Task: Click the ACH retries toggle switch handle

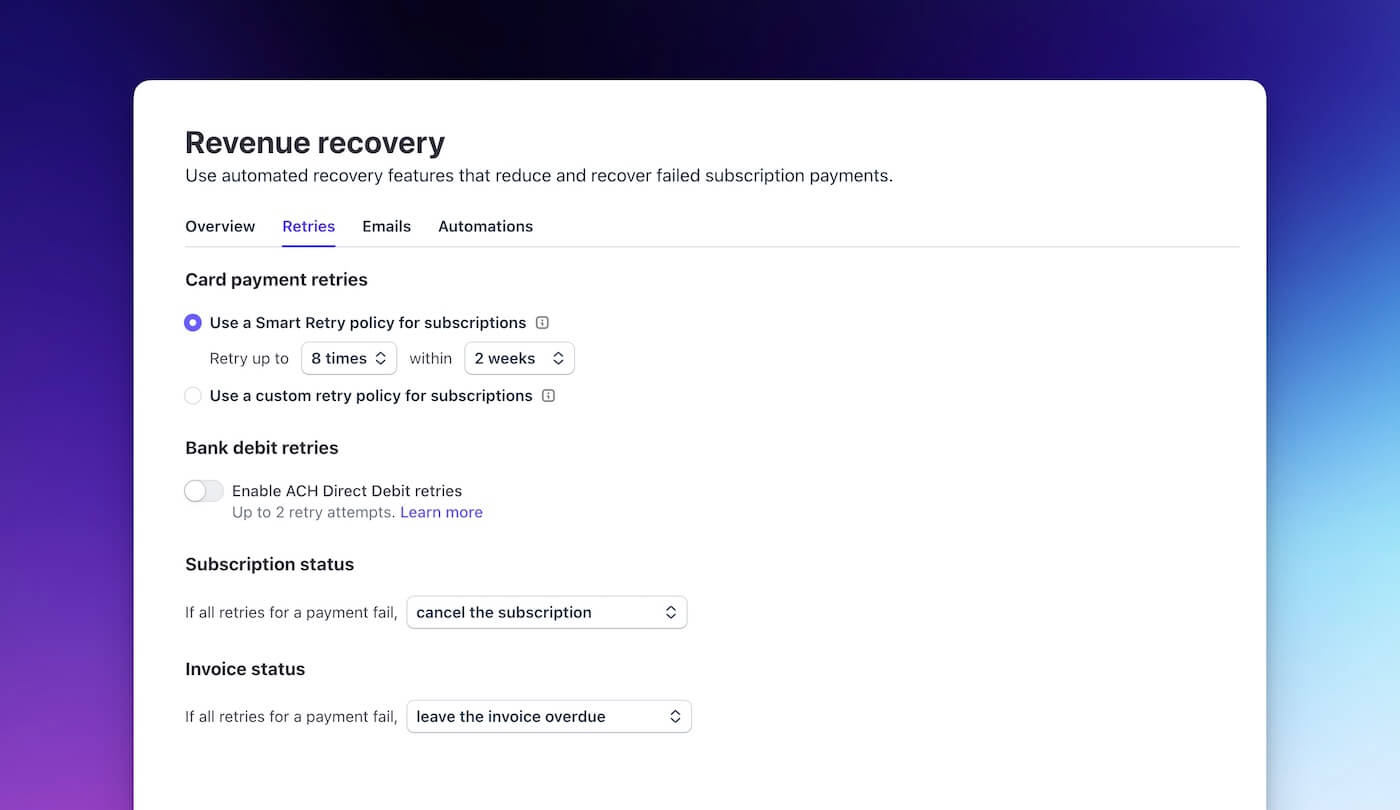Action: 194,491
